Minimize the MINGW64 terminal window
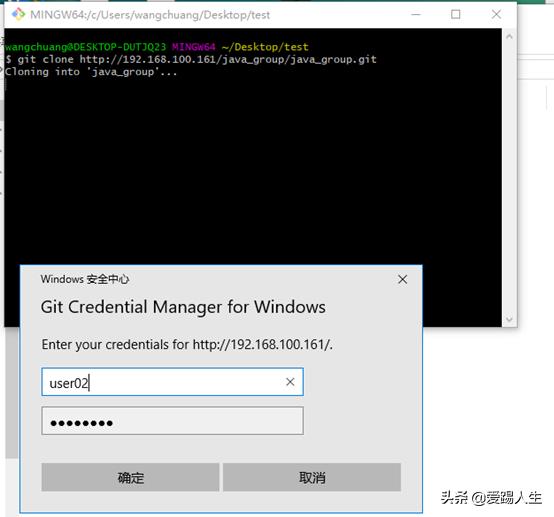 (416, 14)
